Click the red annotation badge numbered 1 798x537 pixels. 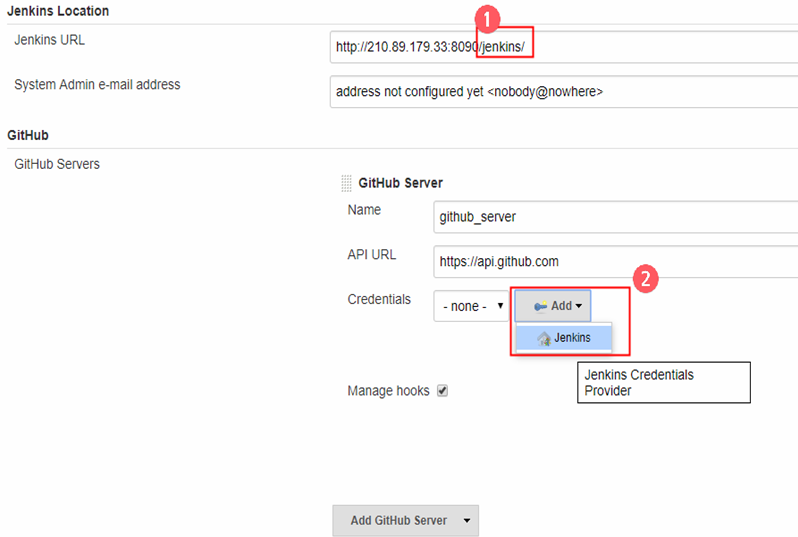point(486,16)
